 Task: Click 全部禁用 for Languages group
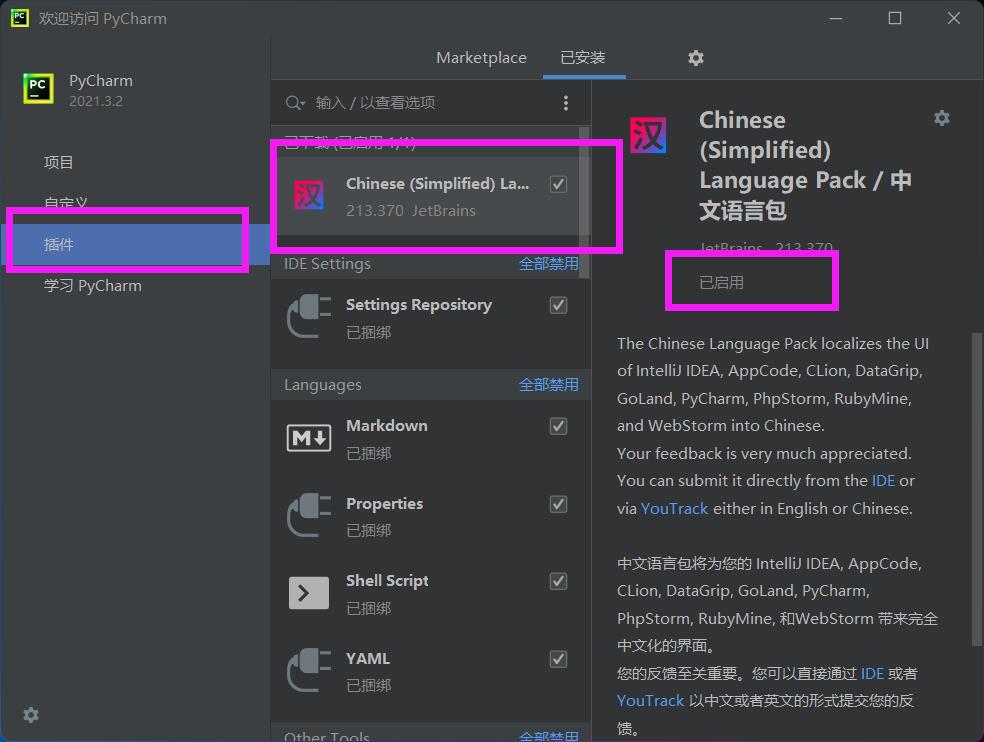click(x=548, y=385)
